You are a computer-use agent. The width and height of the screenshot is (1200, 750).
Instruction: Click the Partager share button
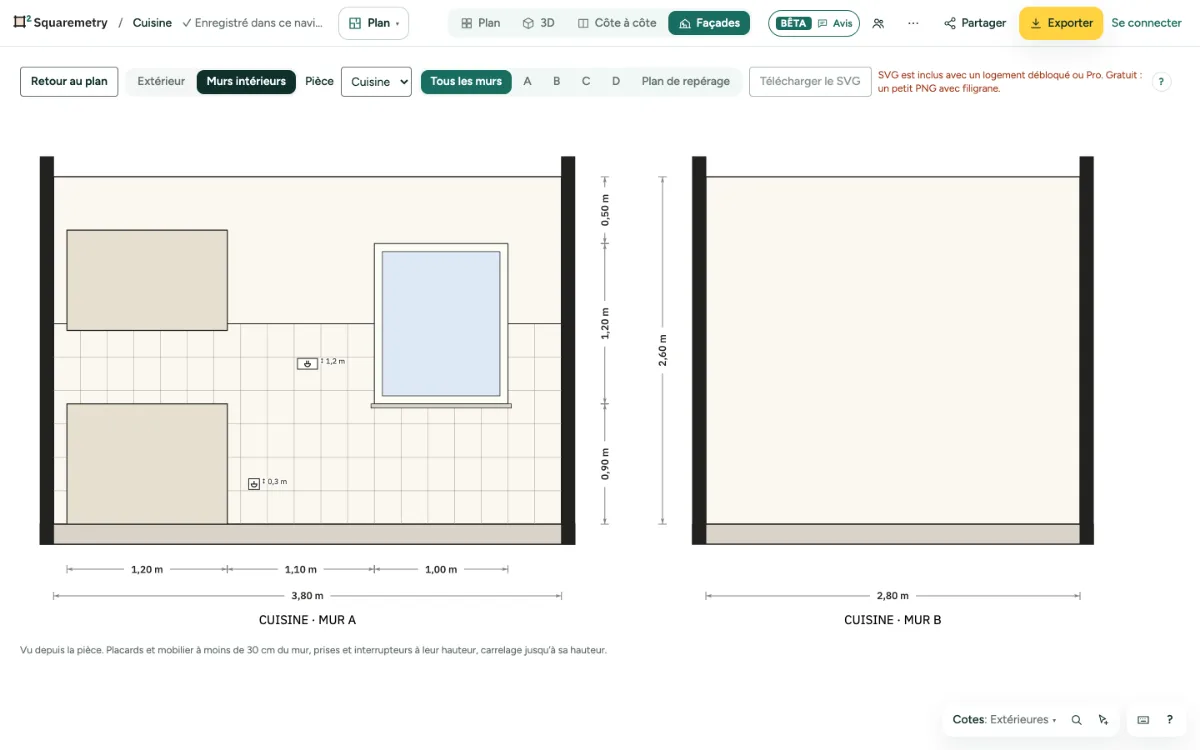click(x=975, y=23)
